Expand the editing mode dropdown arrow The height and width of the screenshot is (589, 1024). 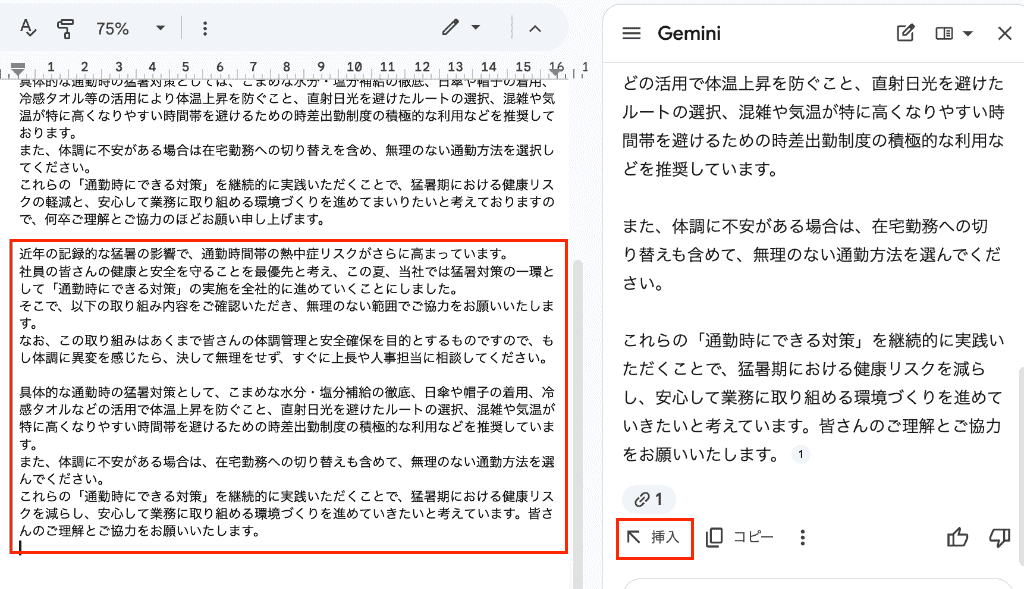pos(475,27)
